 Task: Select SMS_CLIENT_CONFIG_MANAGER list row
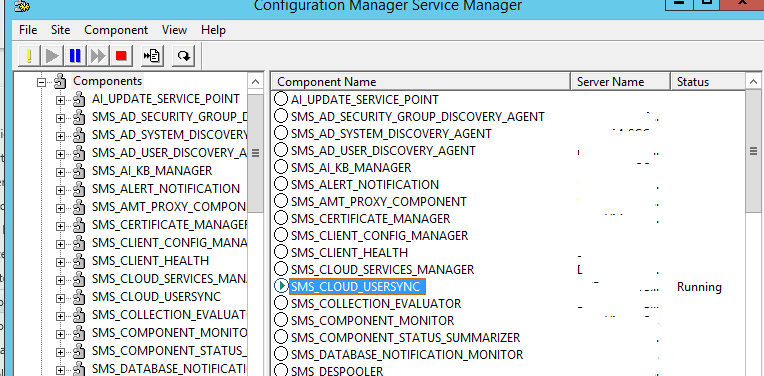point(379,236)
